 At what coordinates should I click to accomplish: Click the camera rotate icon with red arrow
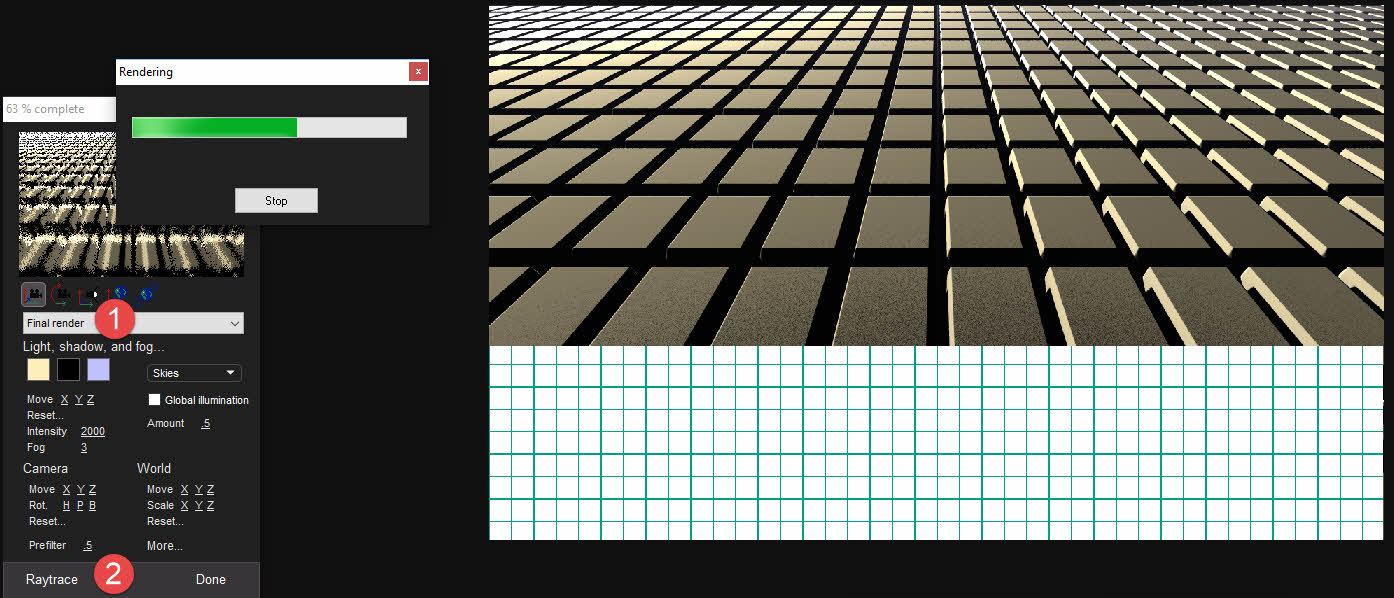[61, 295]
